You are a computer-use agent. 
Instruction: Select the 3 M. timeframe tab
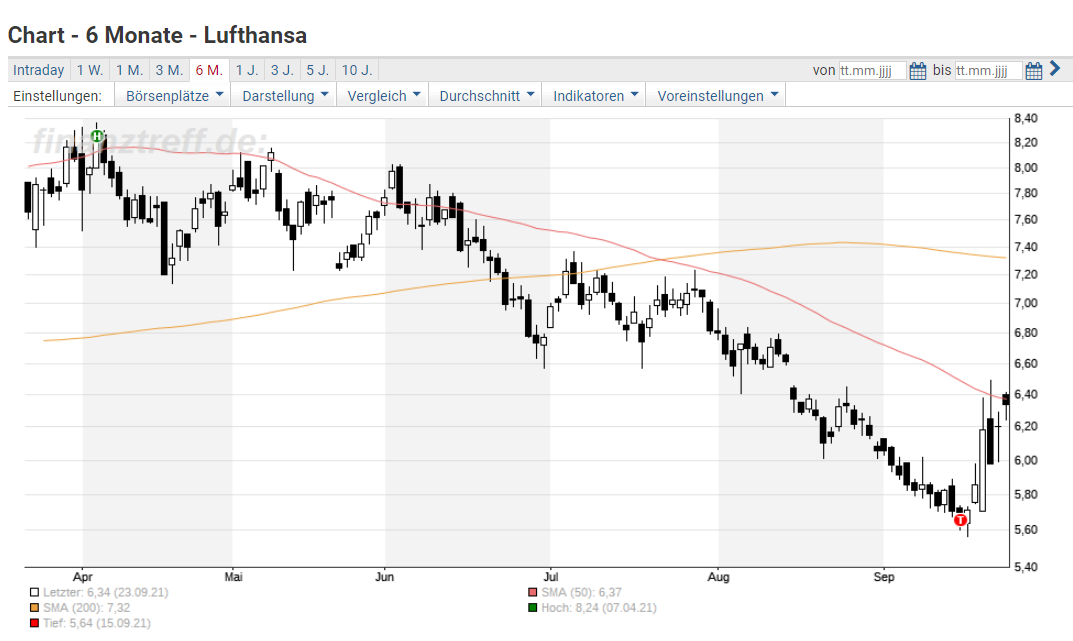coord(169,70)
